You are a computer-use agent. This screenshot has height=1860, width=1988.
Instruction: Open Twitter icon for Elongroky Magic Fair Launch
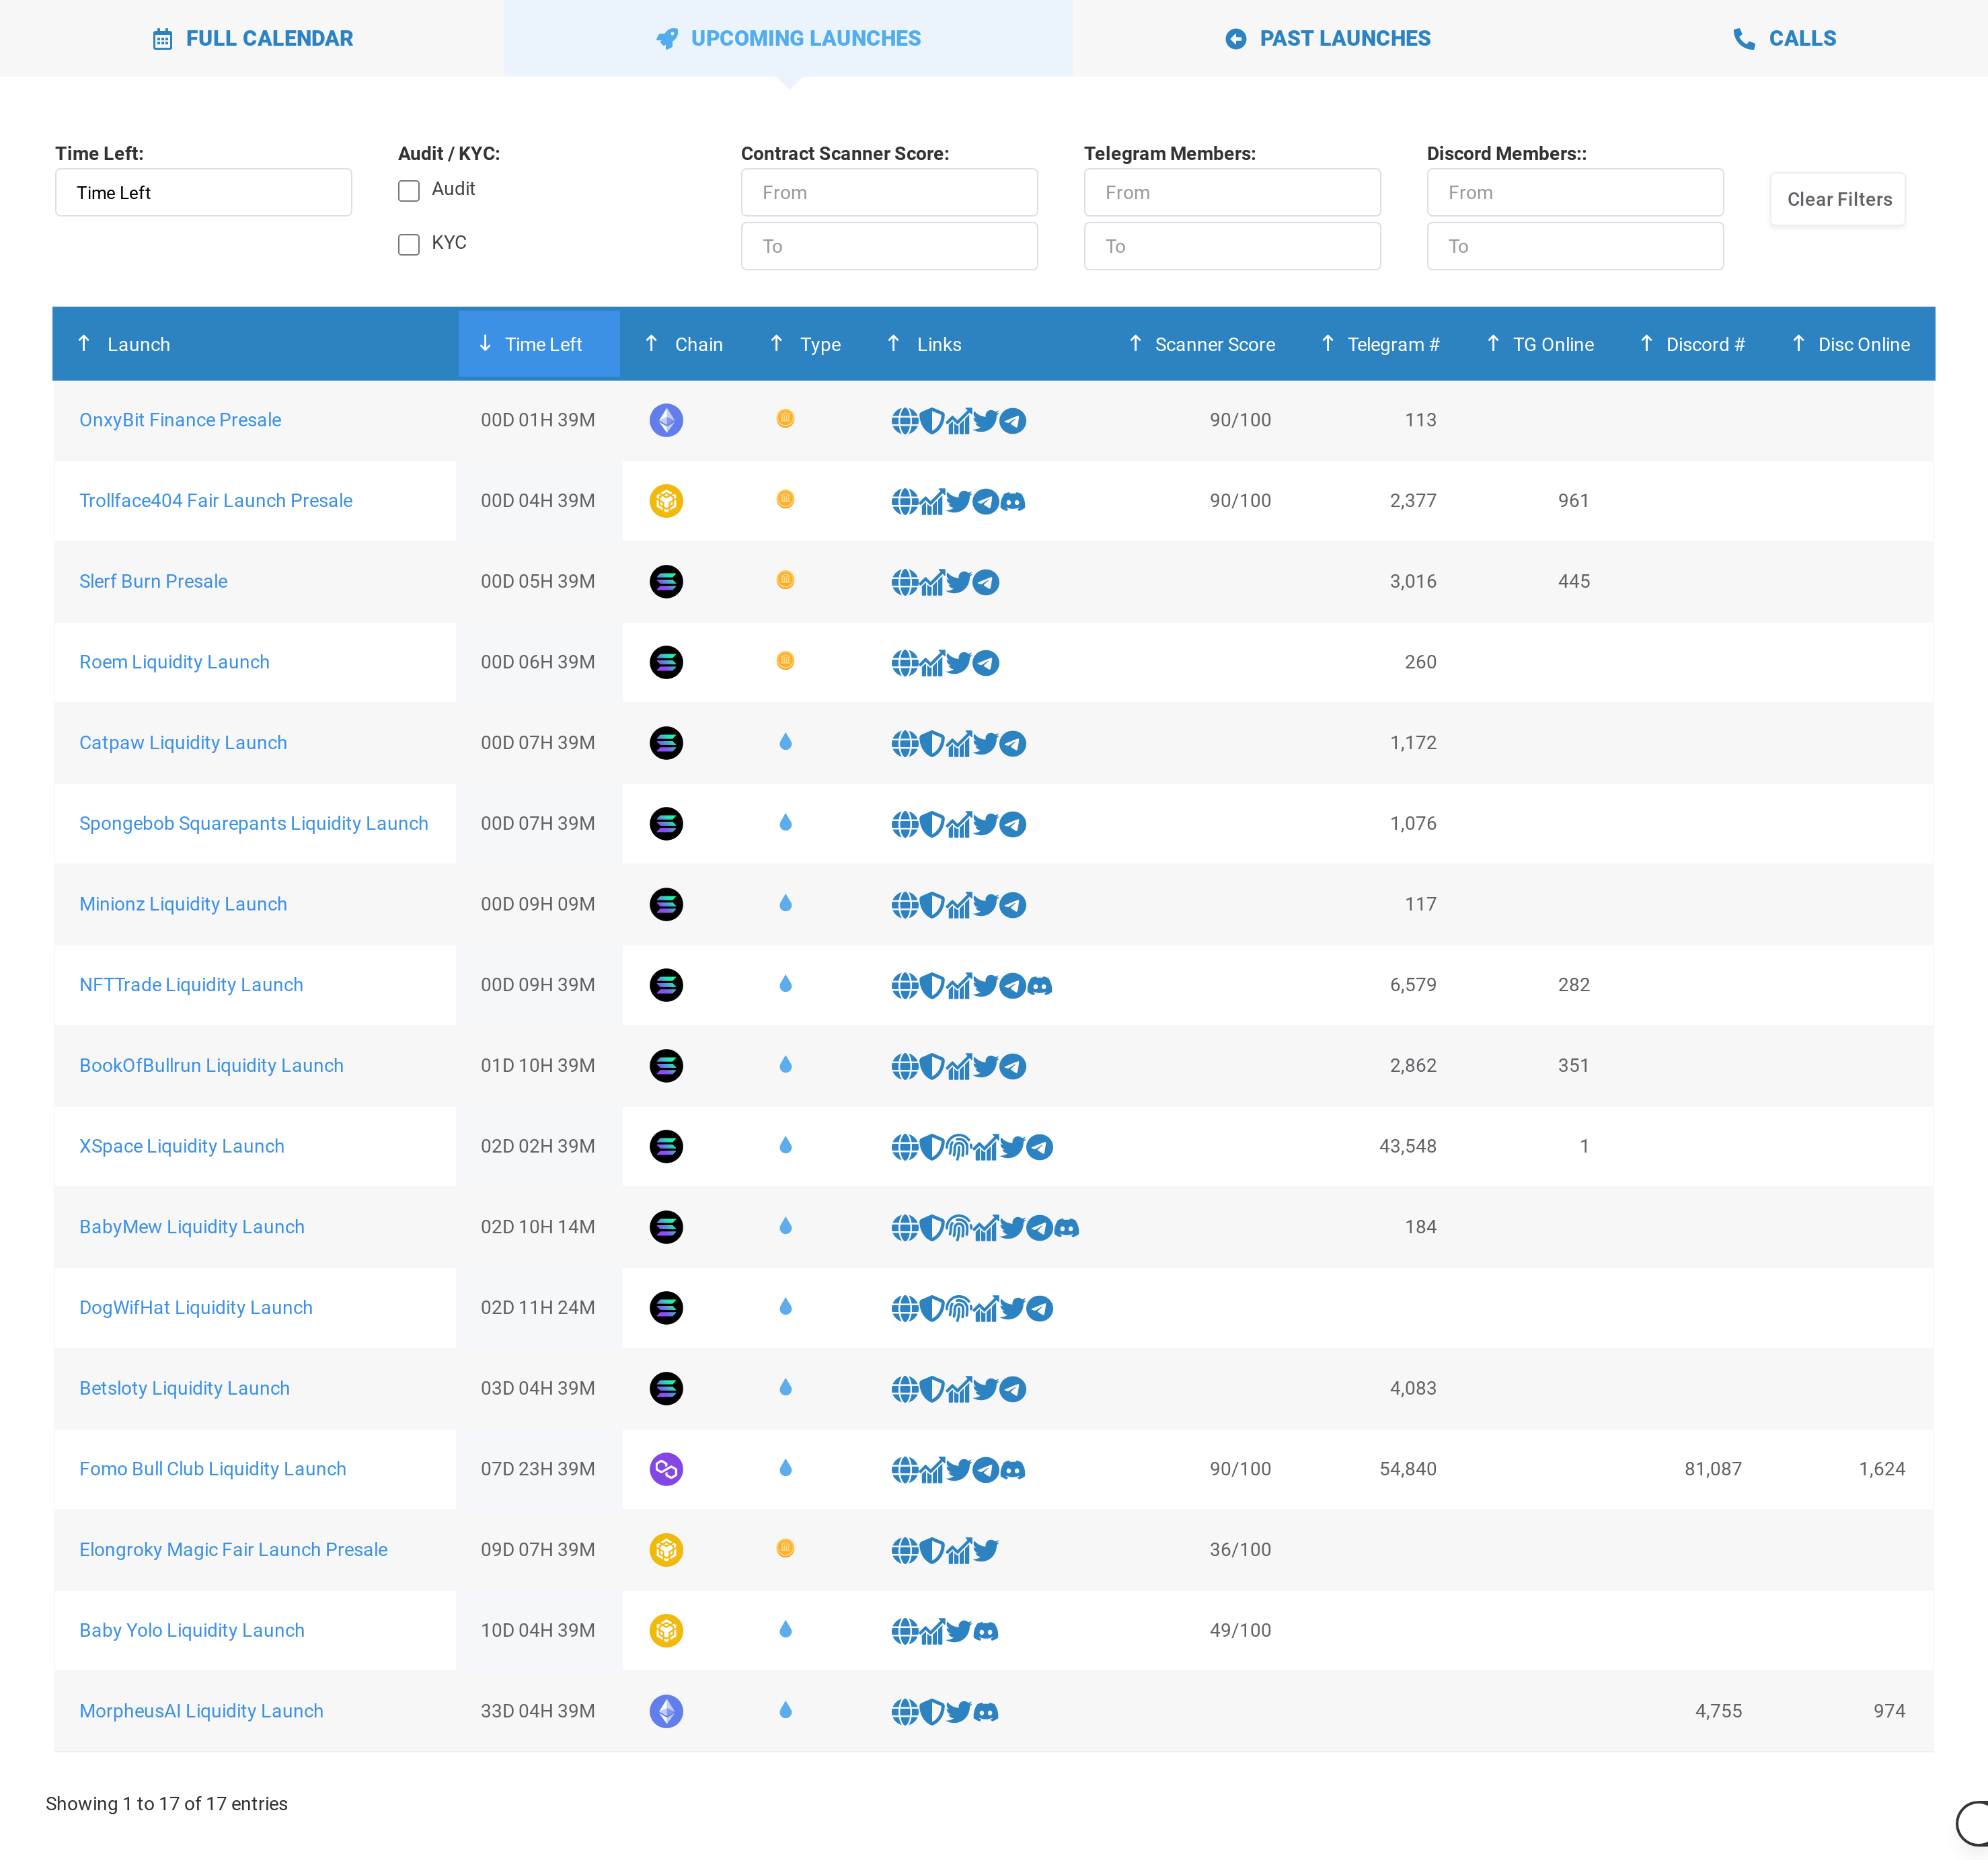[x=985, y=1551]
